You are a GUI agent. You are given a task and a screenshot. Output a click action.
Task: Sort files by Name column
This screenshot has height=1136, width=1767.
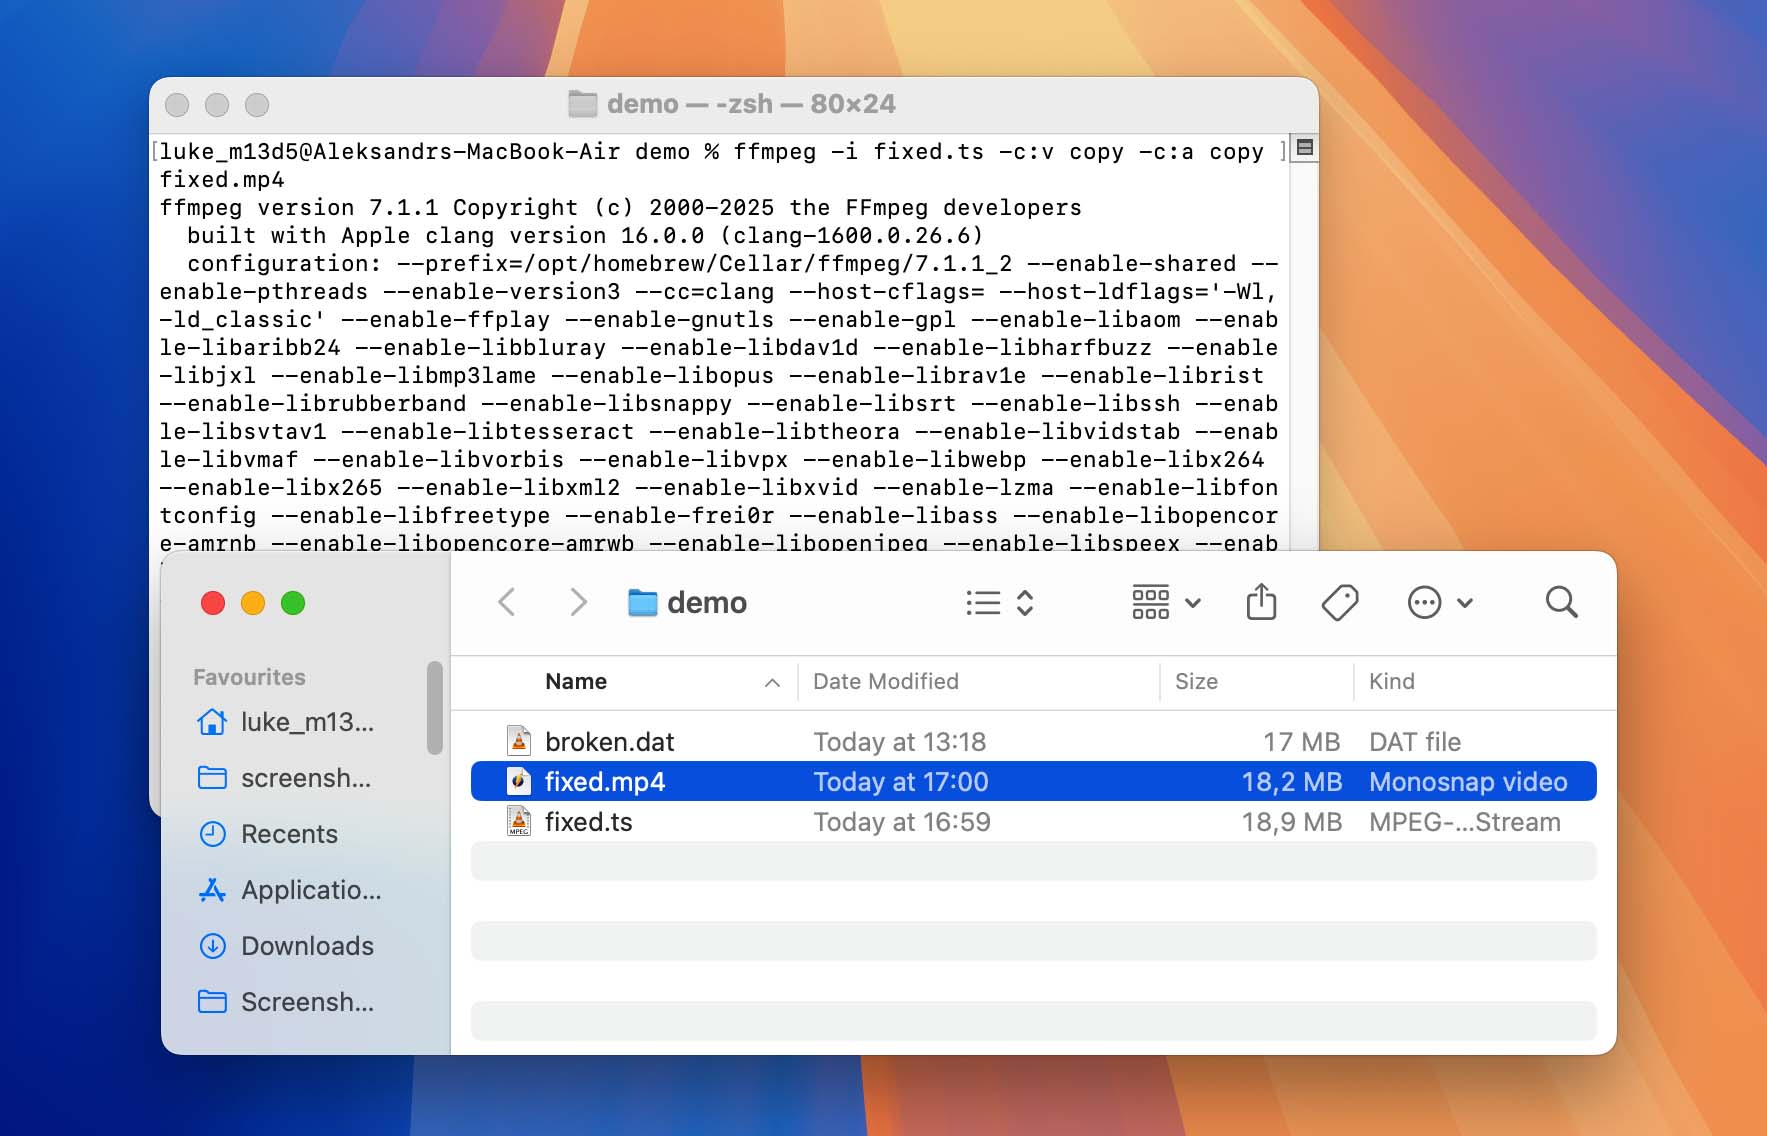[576, 681]
